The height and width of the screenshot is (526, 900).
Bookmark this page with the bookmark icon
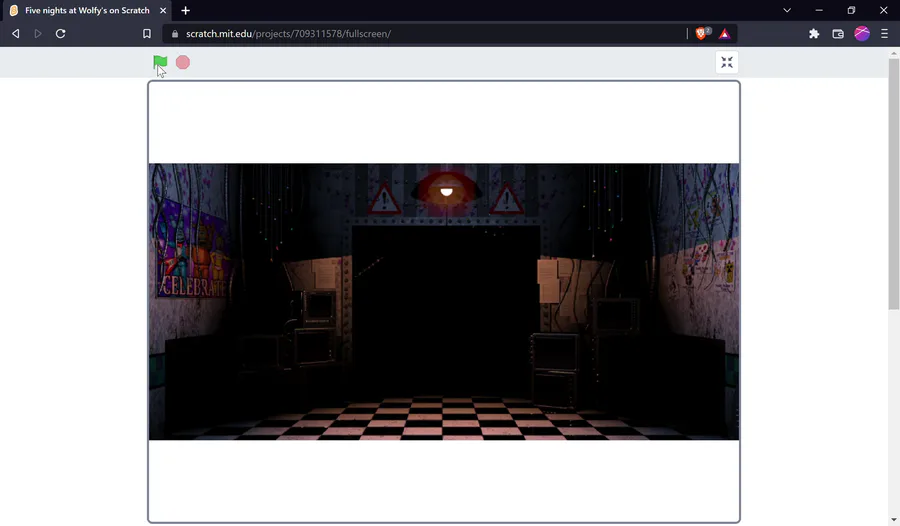pyautogui.click(x=147, y=34)
